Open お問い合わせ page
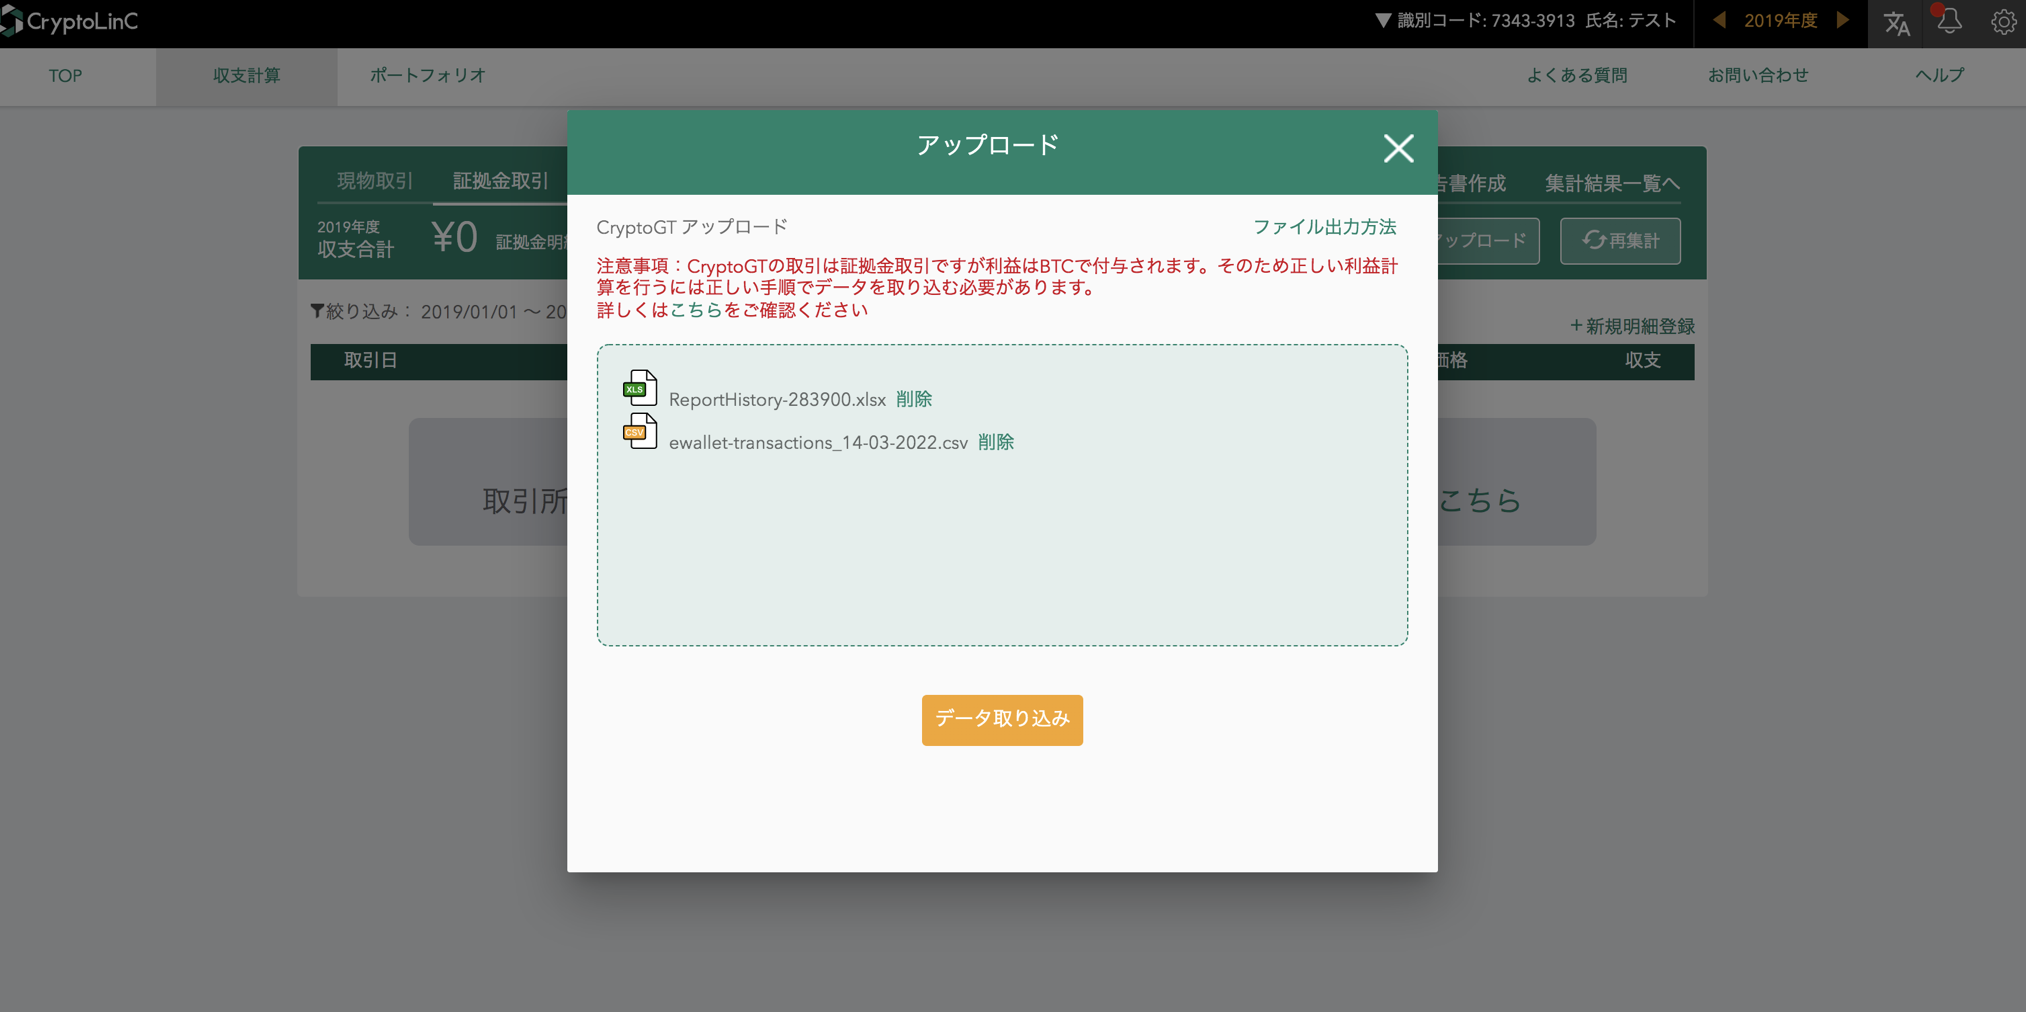The image size is (2026, 1012). pyautogui.click(x=1757, y=76)
